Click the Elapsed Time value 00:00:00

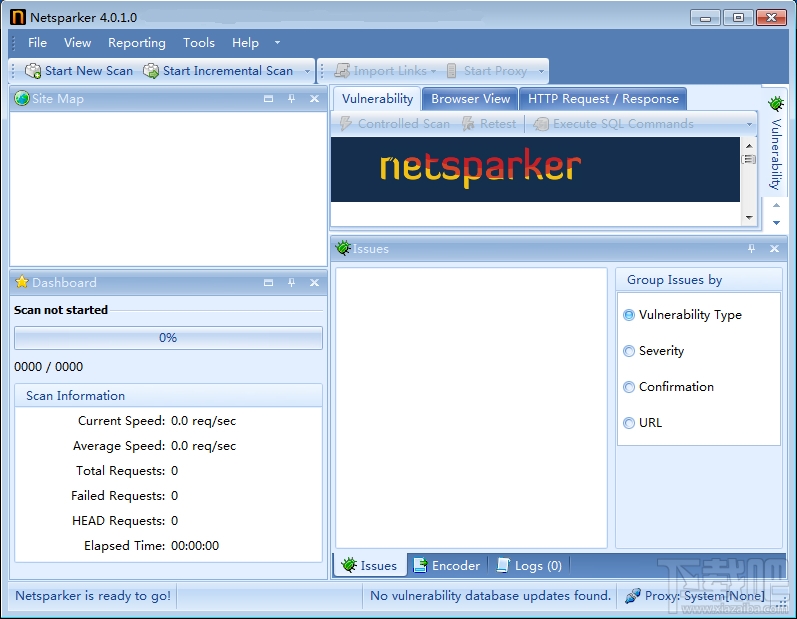(x=195, y=546)
